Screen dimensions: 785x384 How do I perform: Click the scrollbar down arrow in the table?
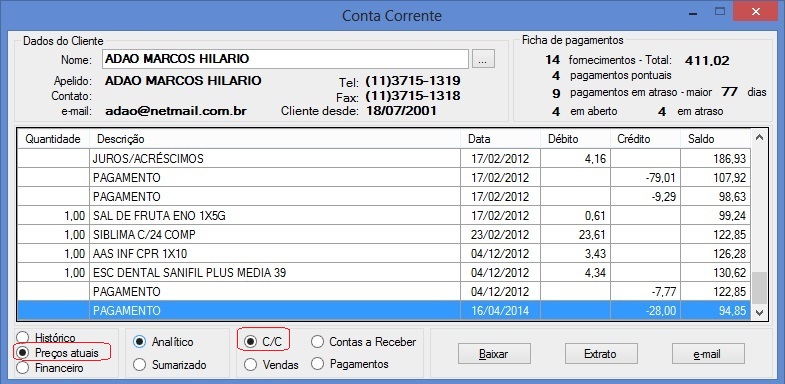tap(759, 312)
